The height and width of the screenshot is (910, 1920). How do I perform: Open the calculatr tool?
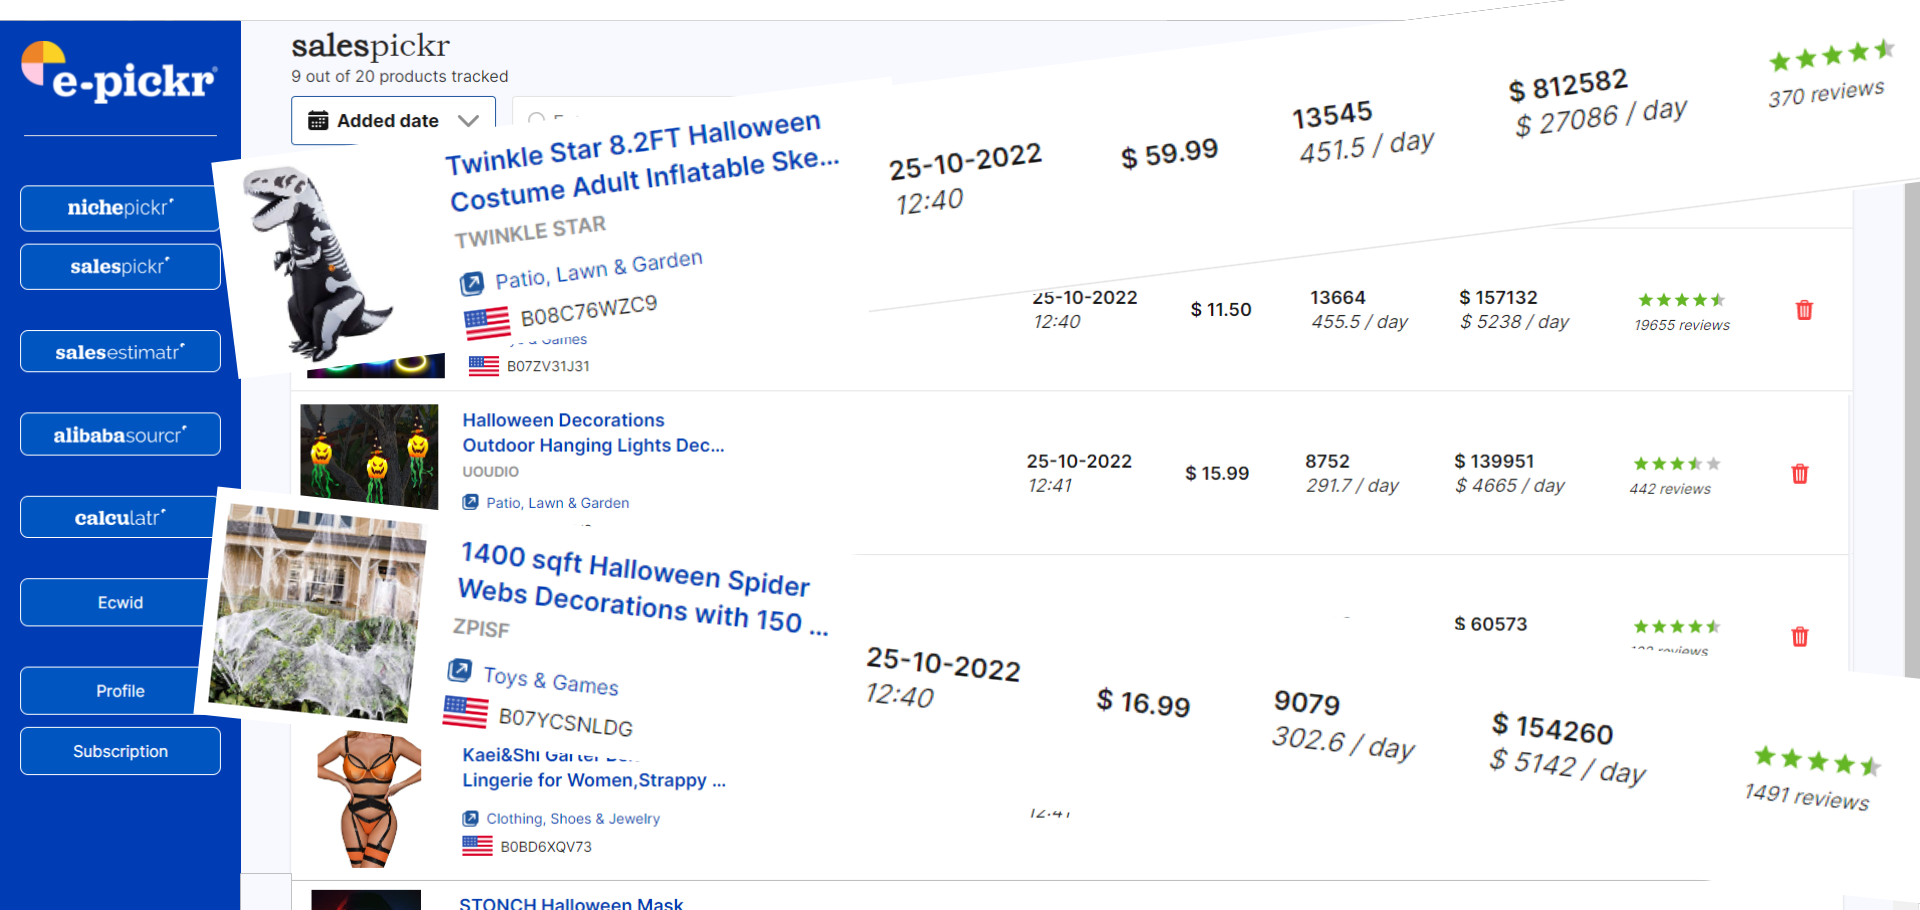tap(120, 518)
